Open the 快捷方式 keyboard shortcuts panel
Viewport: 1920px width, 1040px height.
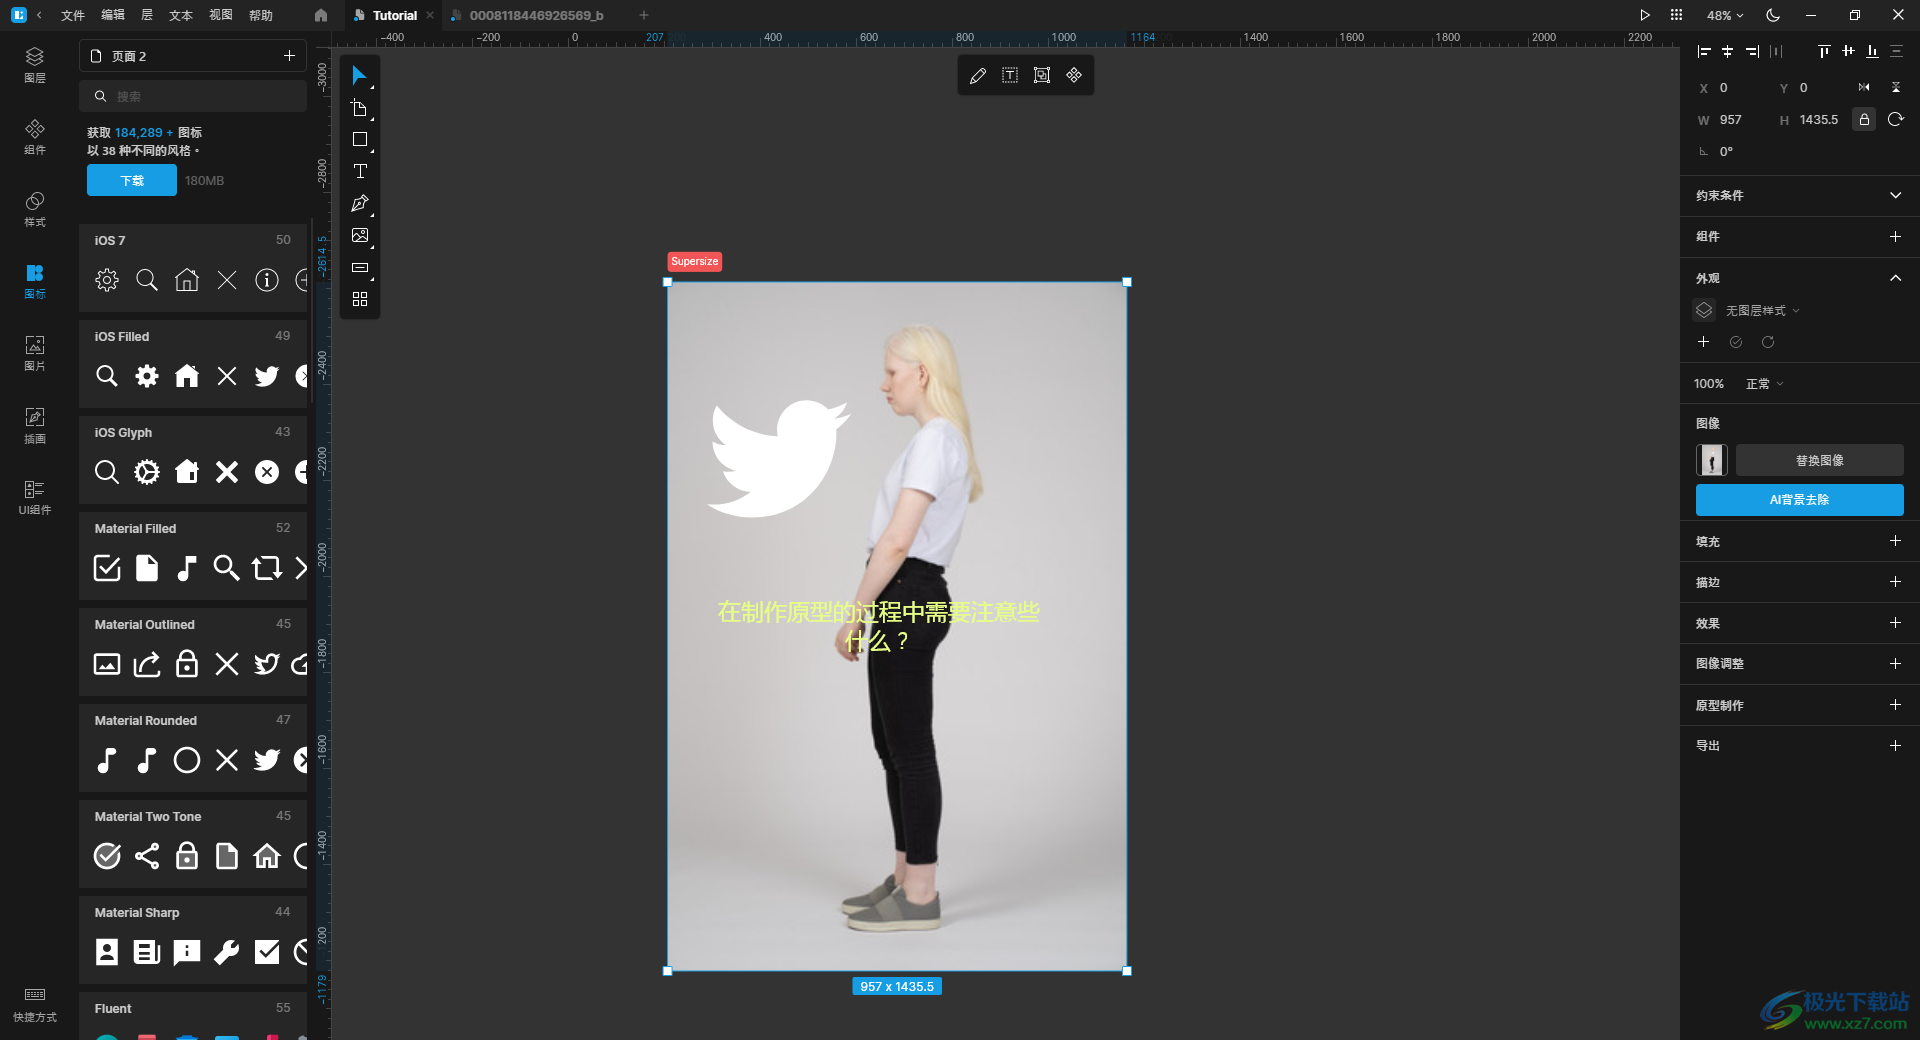35,1004
